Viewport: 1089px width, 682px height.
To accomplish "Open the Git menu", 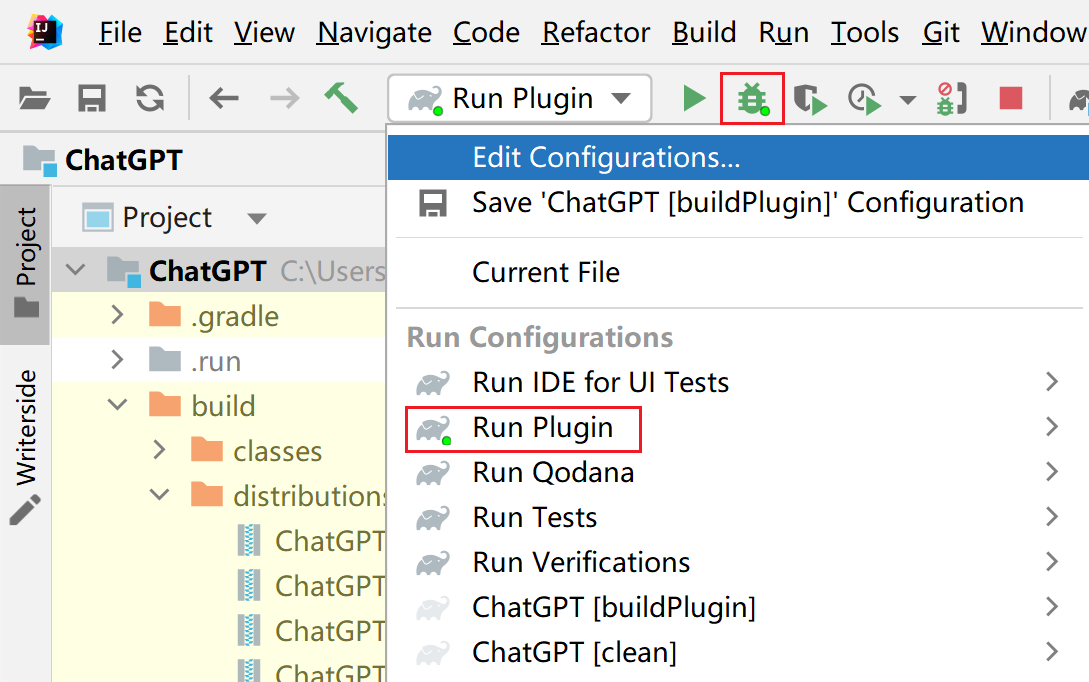I will tap(941, 33).
